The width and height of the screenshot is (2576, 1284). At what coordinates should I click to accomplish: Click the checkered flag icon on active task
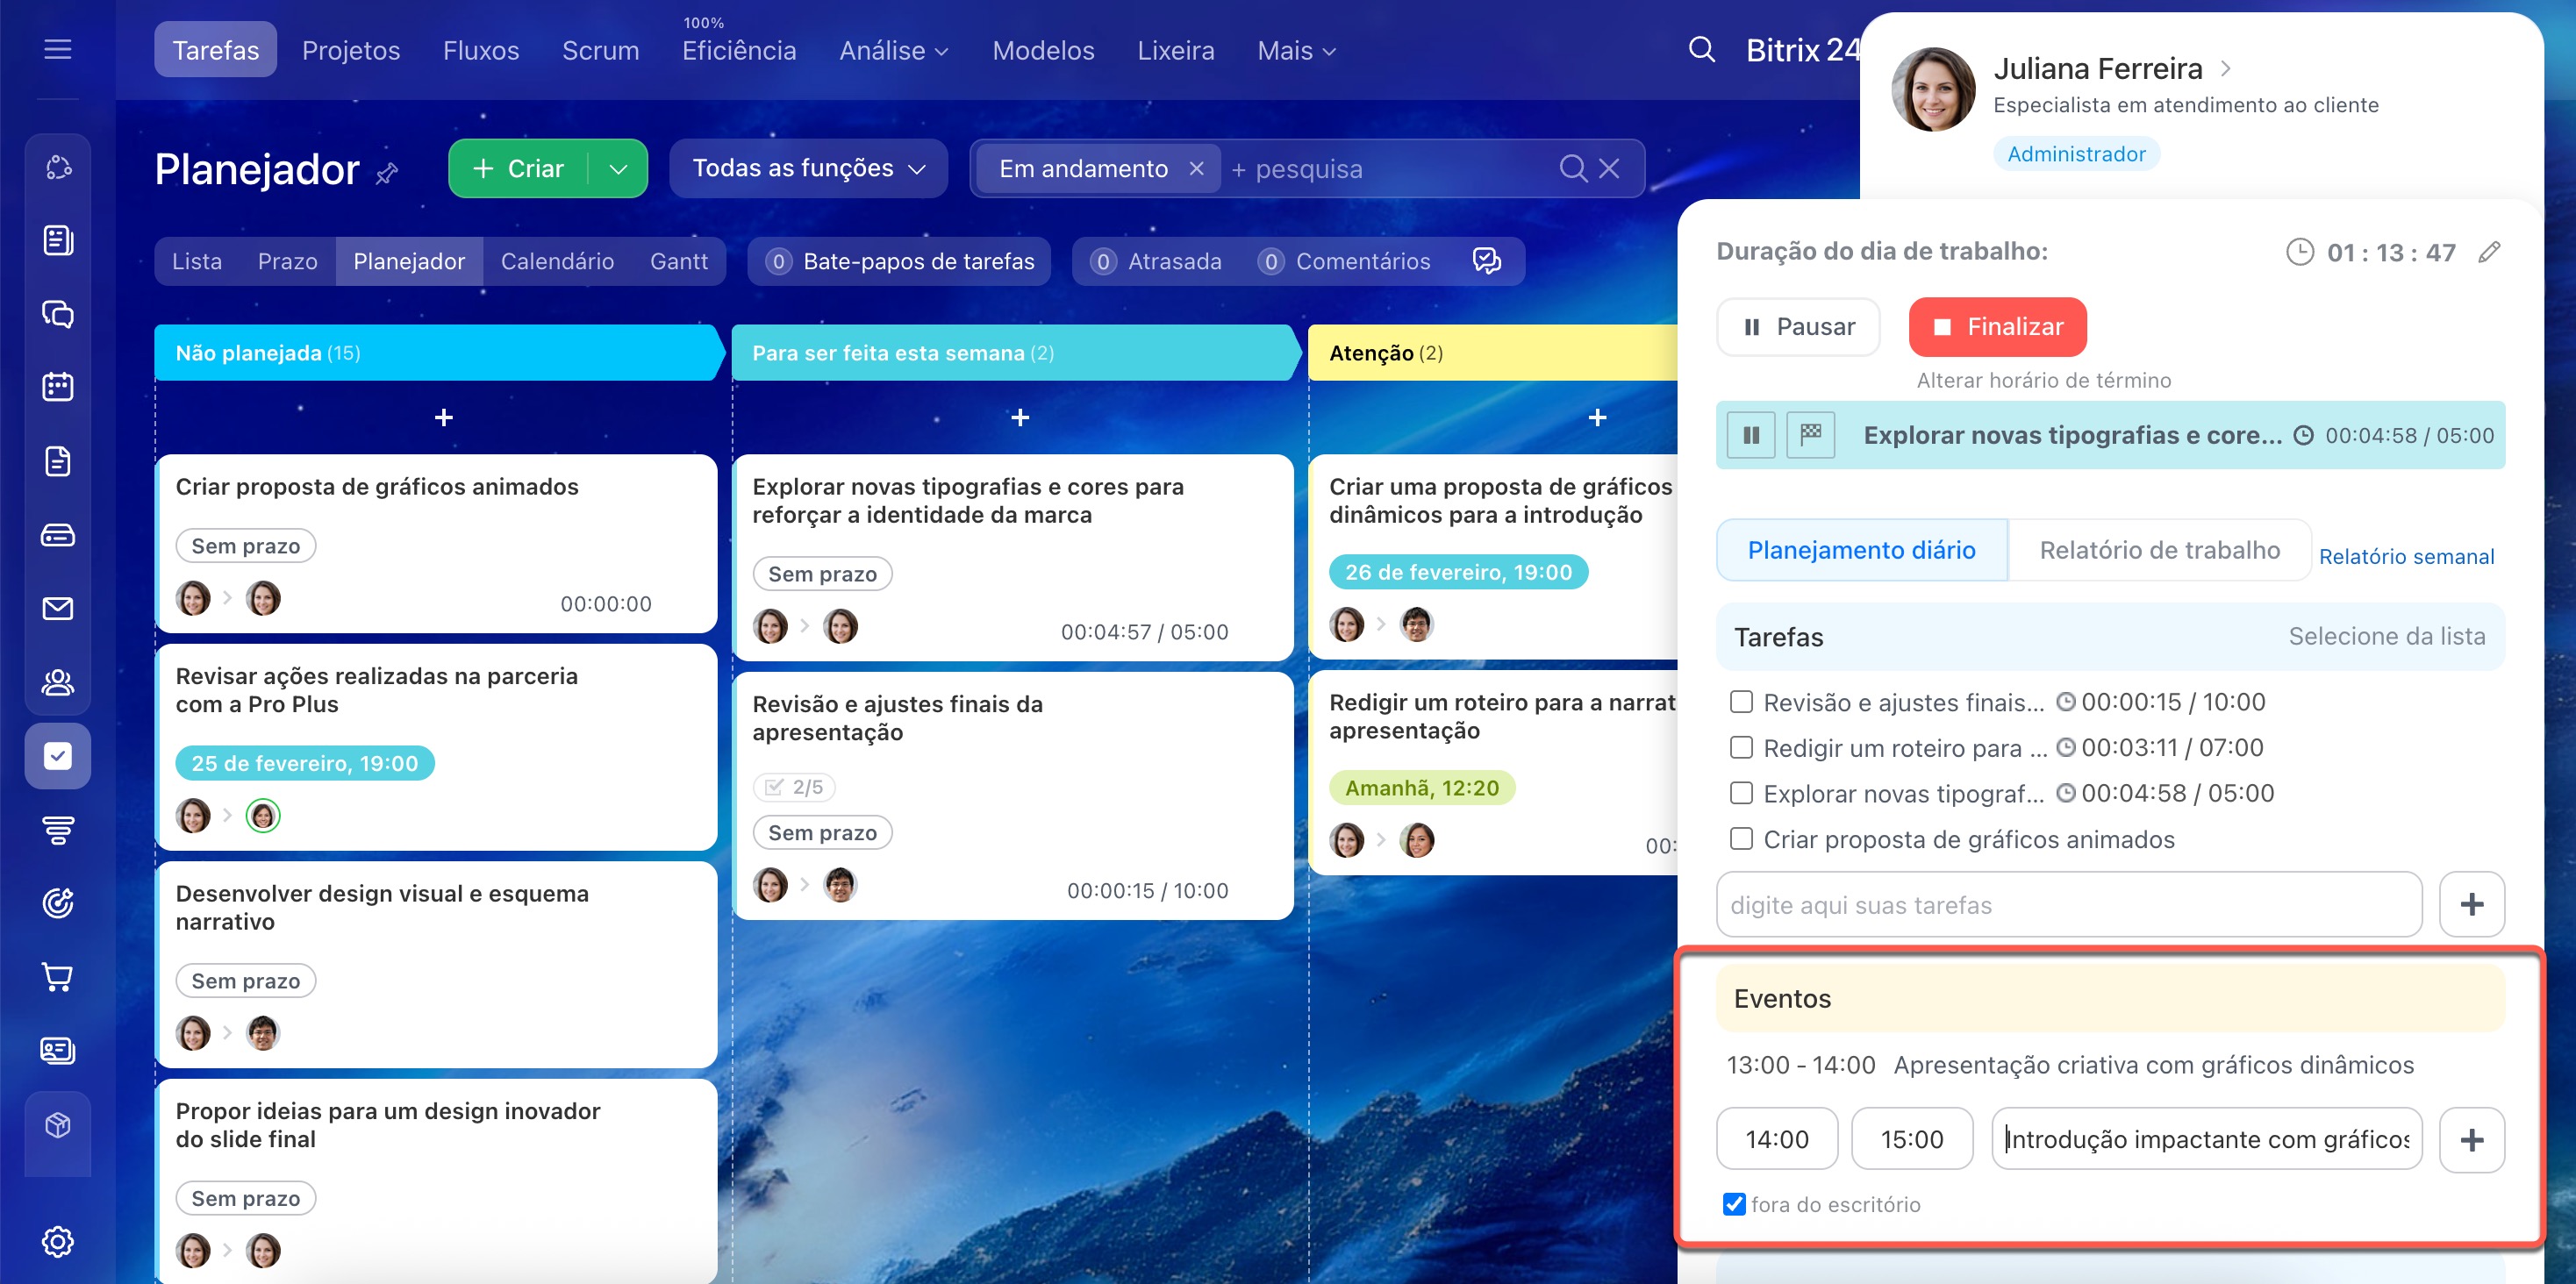pyautogui.click(x=1810, y=435)
